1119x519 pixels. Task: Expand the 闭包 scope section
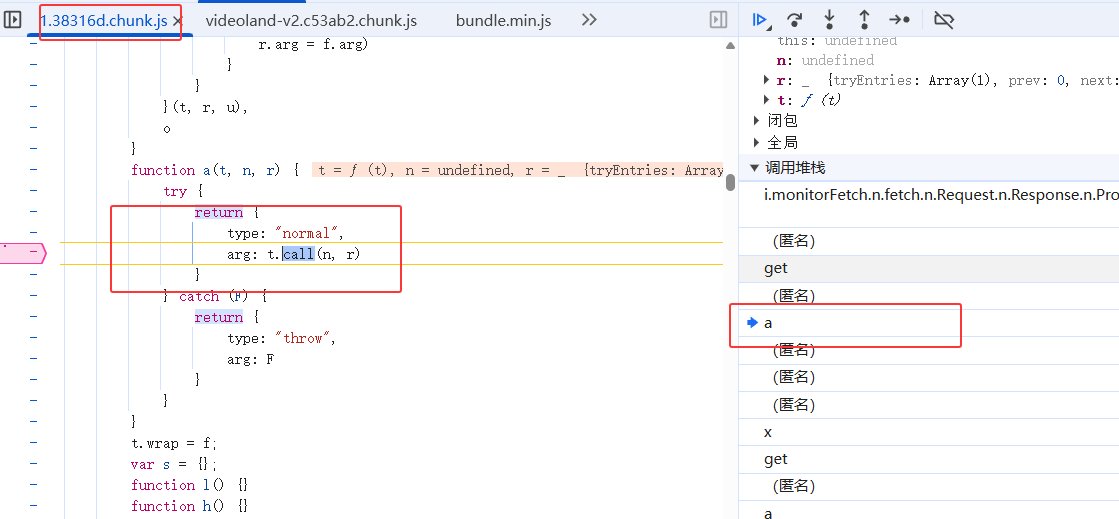(756, 120)
